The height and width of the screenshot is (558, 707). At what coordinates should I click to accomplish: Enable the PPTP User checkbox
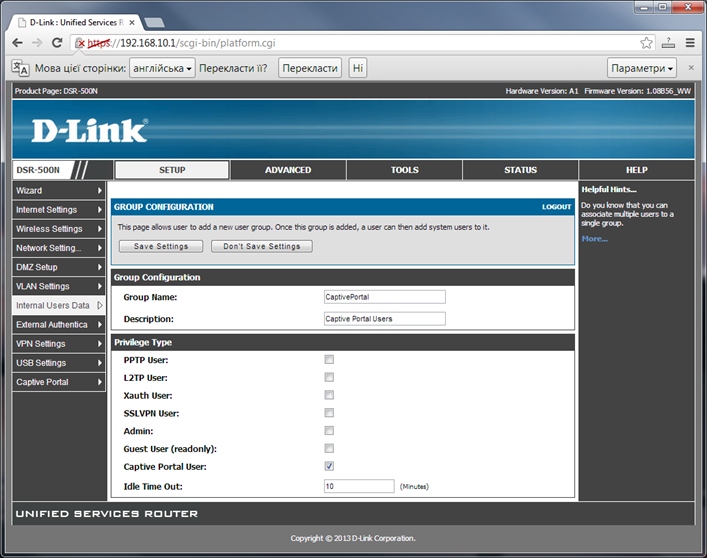tap(329, 359)
